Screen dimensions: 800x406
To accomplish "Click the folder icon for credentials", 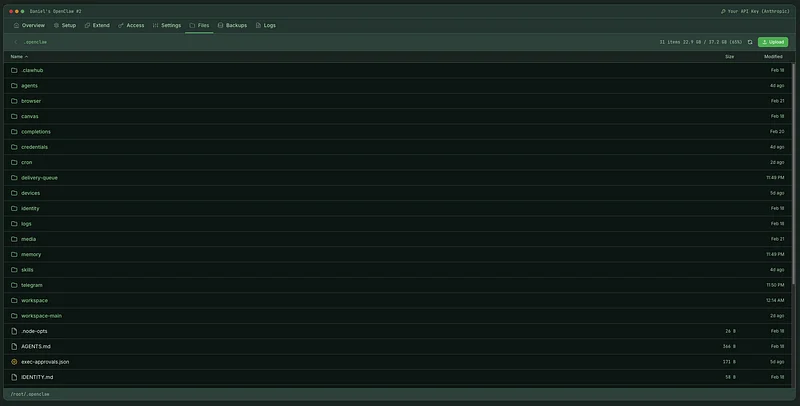I will [x=14, y=147].
